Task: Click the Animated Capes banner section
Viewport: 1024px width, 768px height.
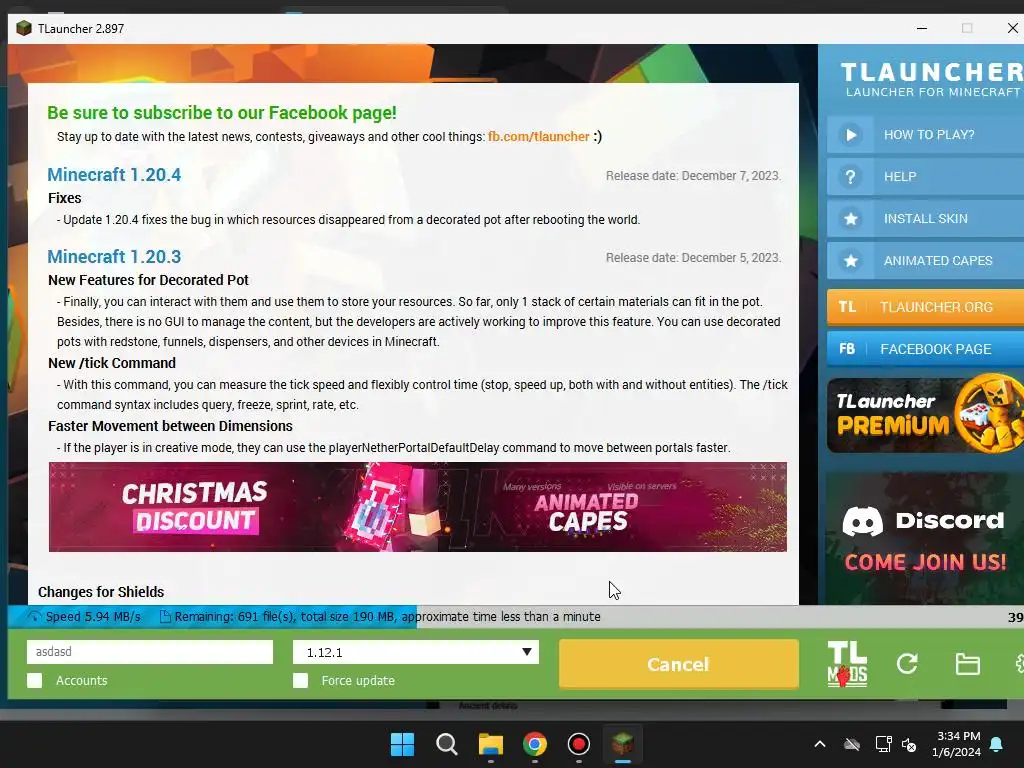Action: pyautogui.click(x=588, y=508)
